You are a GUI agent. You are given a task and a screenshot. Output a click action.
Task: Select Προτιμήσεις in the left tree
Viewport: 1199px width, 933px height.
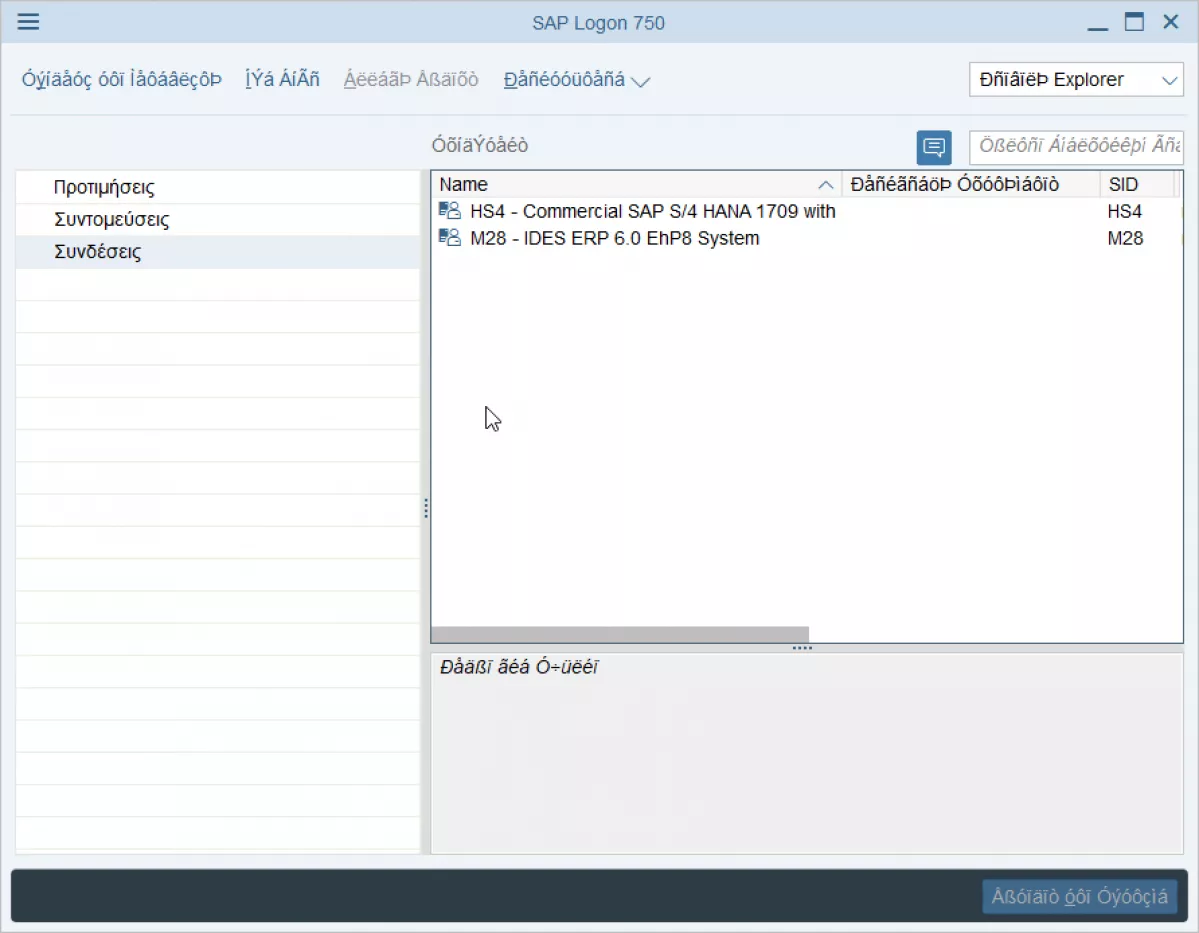(218, 187)
